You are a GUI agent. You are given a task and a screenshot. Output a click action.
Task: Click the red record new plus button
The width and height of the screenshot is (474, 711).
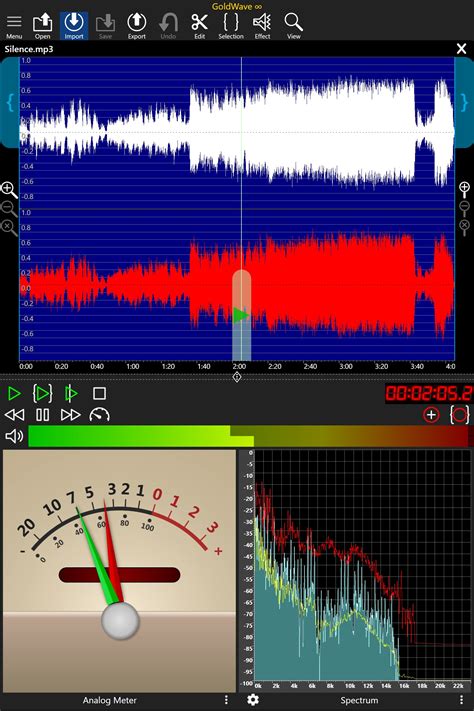point(431,415)
